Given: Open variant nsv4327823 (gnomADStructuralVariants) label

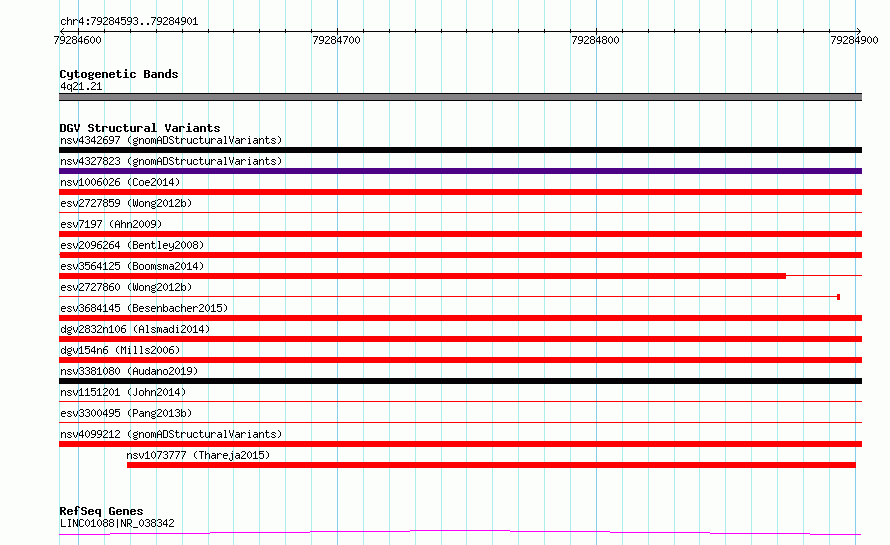Looking at the screenshot, I should click(171, 161).
